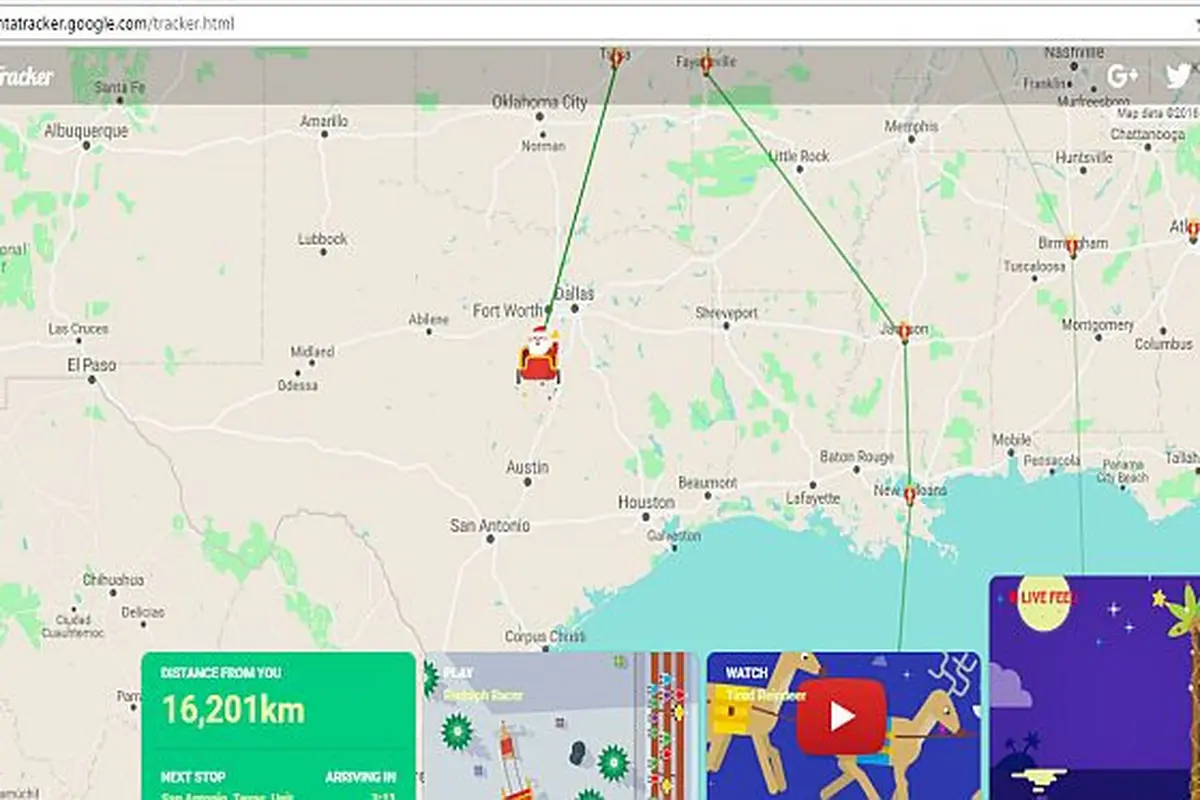Click the Galveston map label
The height and width of the screenshot is (800, 1200).
tap(674, 536)
